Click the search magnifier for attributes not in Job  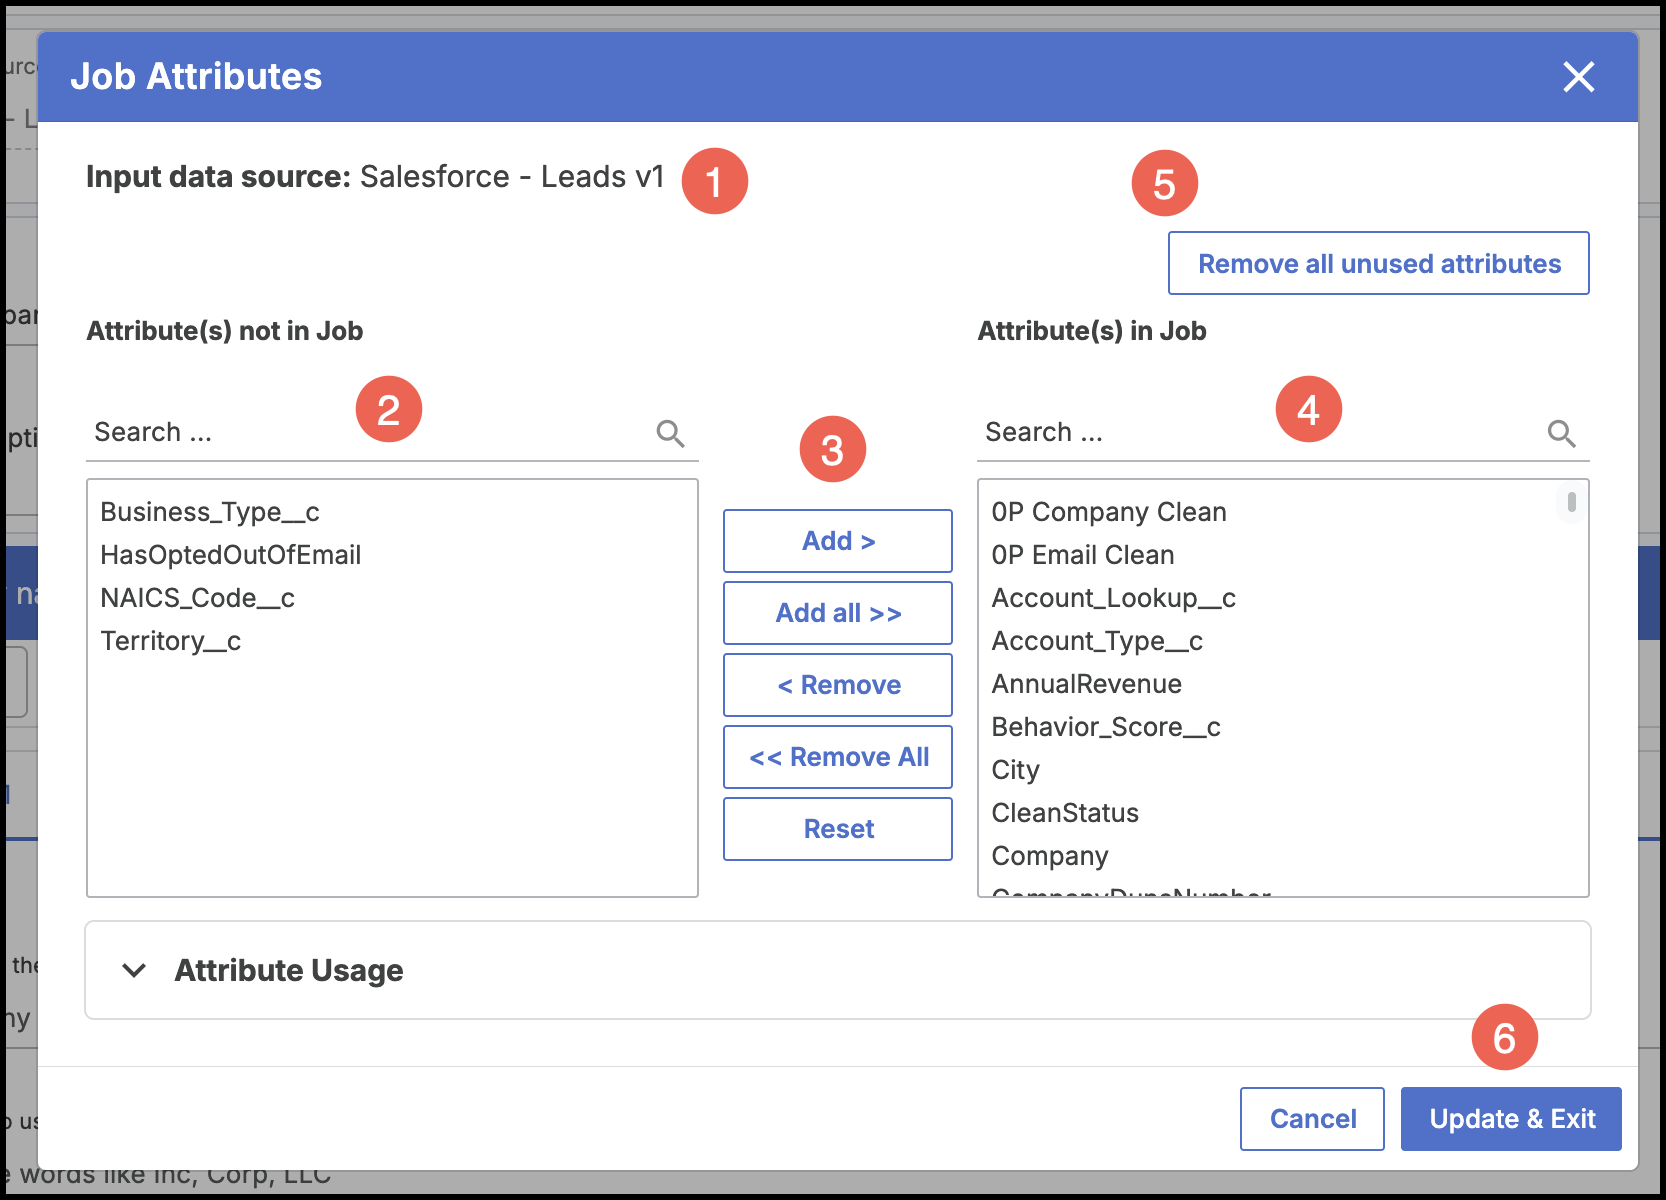pos(670,433)
